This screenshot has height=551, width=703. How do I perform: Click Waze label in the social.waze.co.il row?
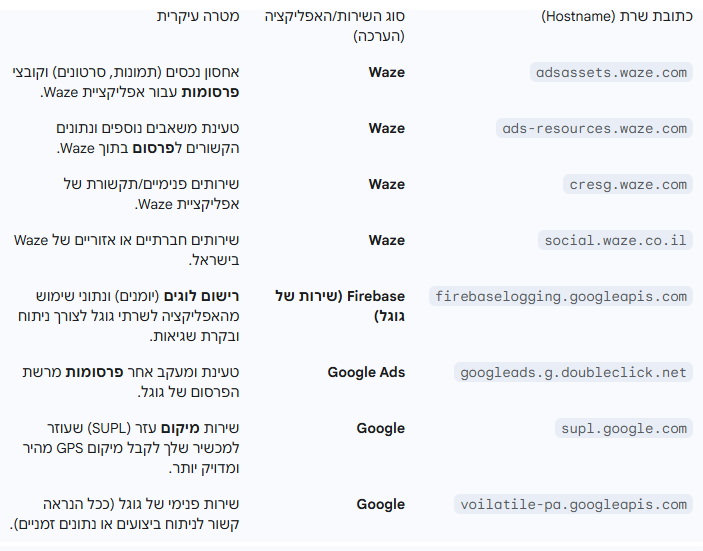click(386, 240)
